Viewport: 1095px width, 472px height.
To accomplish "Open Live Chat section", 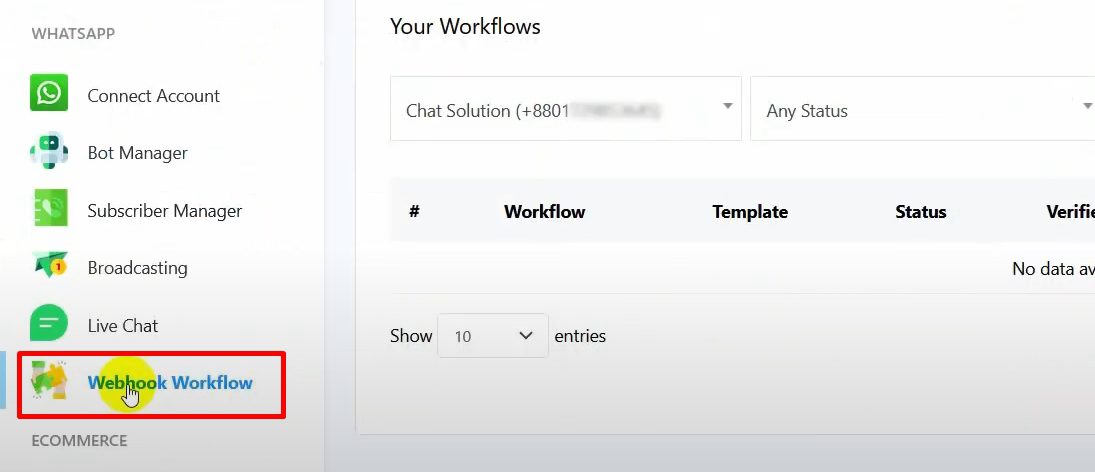I will (122, 326).
